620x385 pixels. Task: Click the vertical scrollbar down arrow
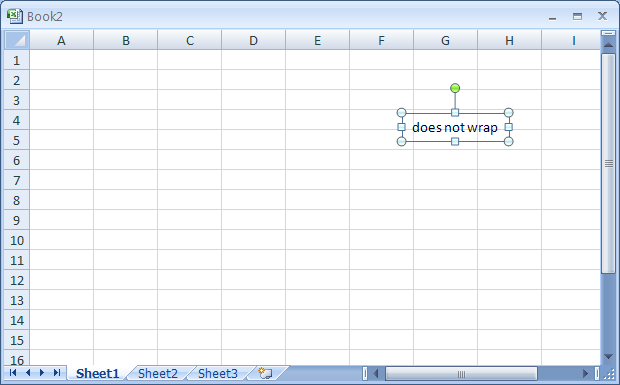609,357
